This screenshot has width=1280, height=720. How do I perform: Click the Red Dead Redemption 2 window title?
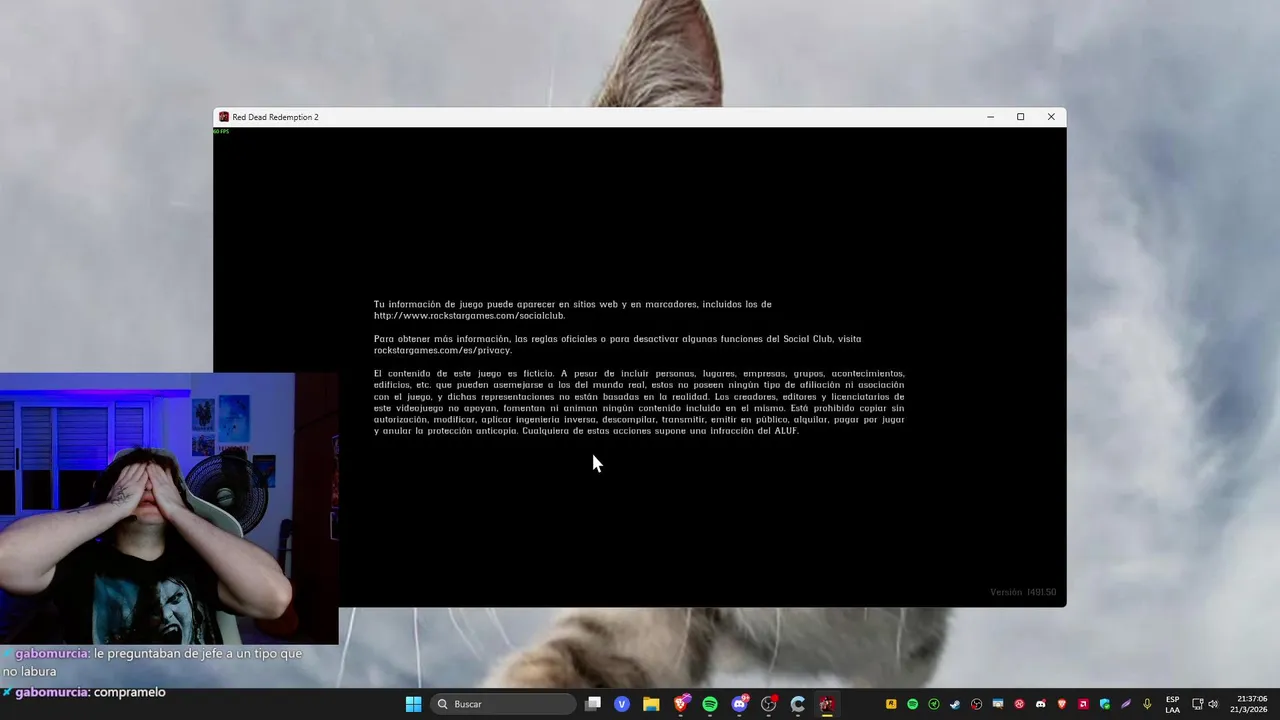coord(276,117)
